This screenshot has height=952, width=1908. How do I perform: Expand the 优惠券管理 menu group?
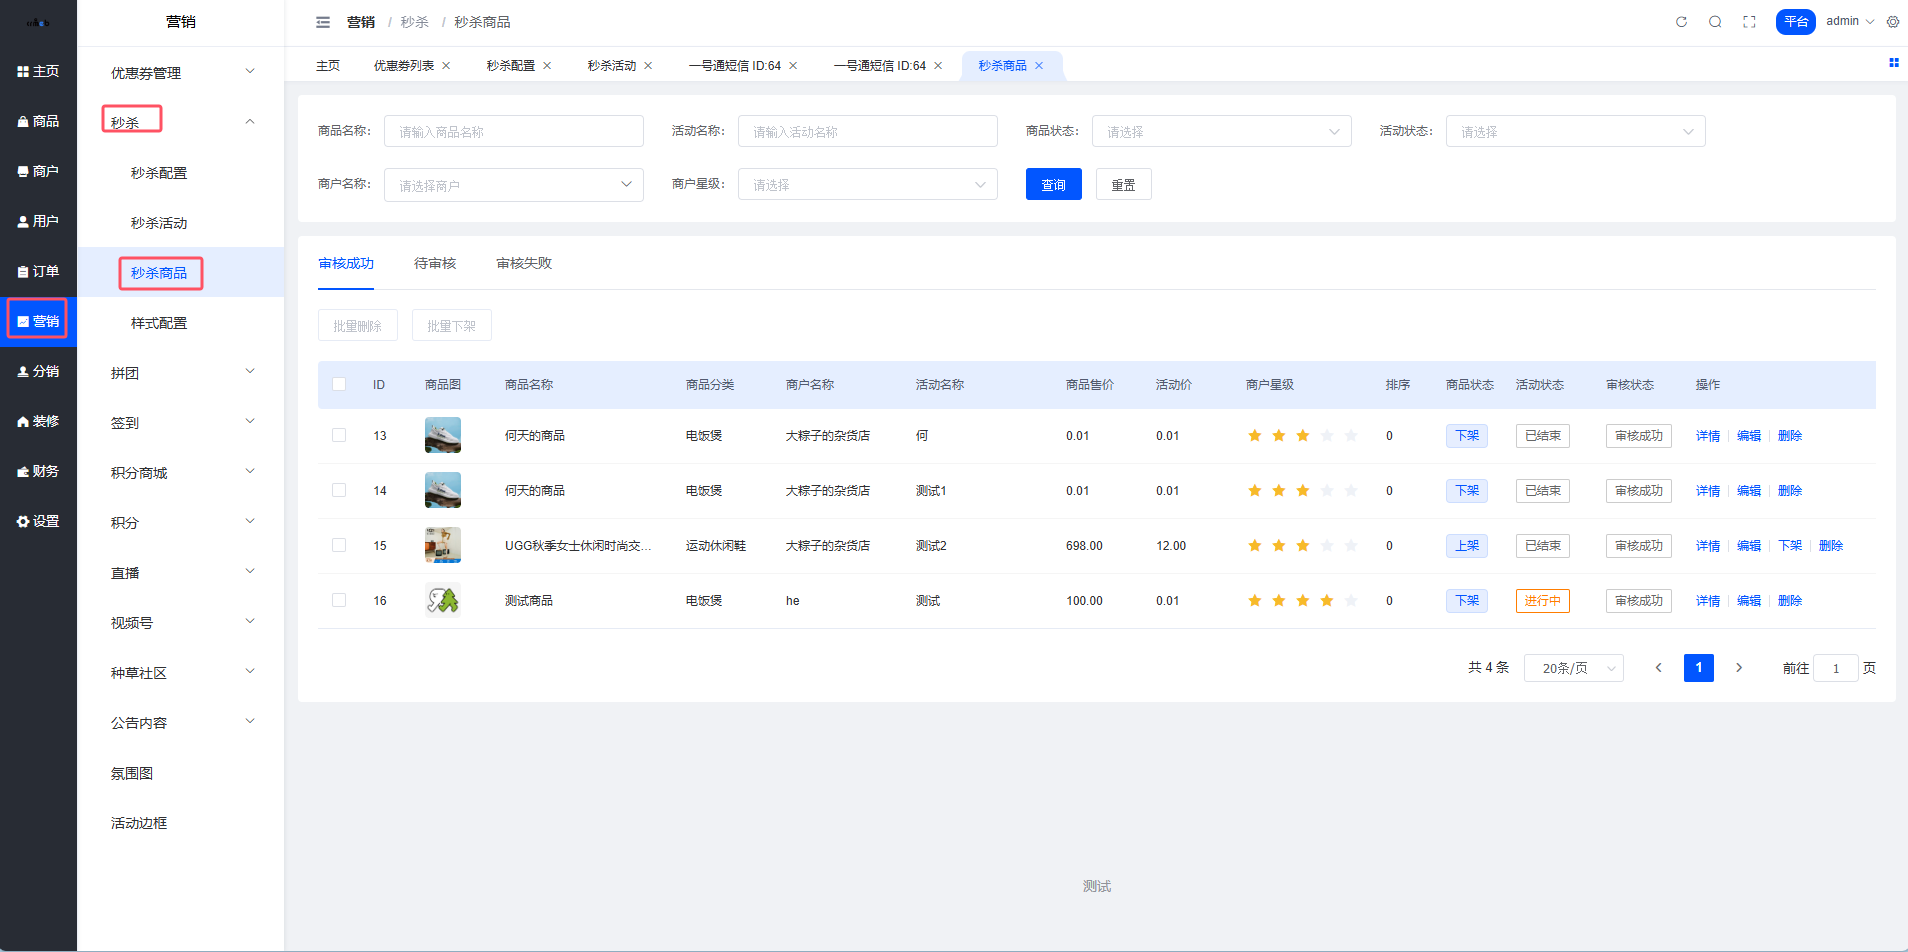pyautogui.click(x=180, y=72)
